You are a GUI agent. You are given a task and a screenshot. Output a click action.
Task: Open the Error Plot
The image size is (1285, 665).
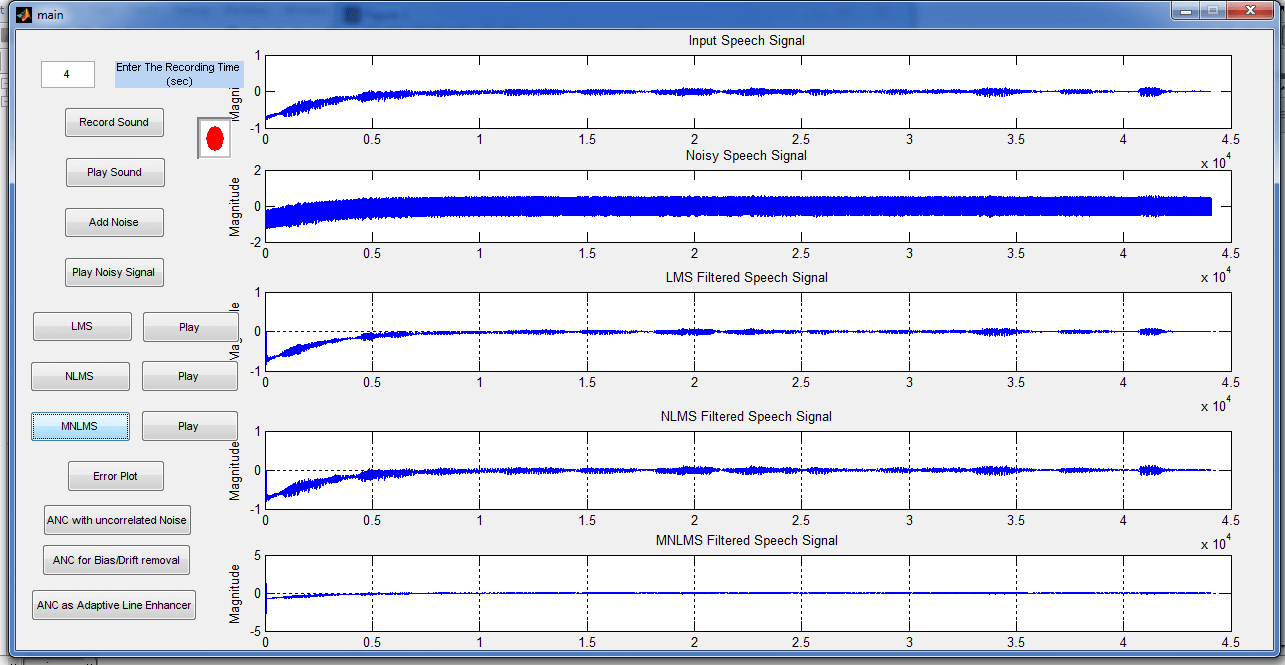[115, 476]
